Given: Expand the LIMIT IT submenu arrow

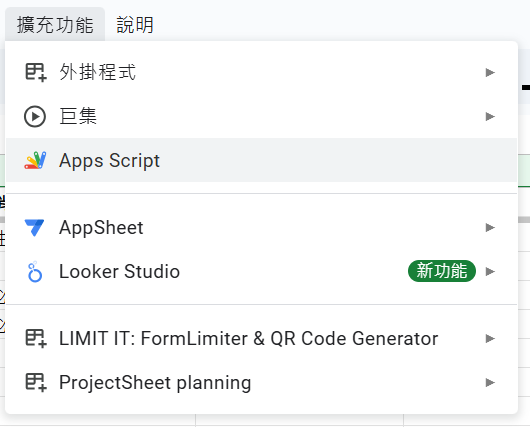Looking at the screenshot, I should 490,338.
